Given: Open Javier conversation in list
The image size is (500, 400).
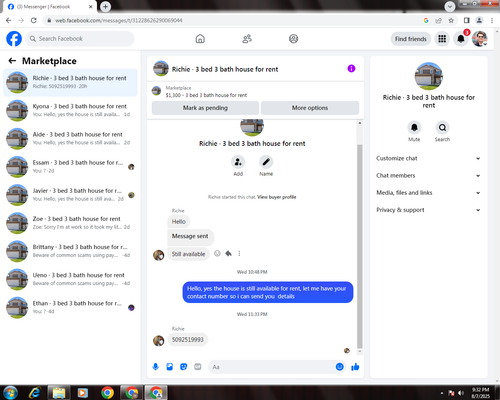Looking at the screenshot, I should pos(70,195).
